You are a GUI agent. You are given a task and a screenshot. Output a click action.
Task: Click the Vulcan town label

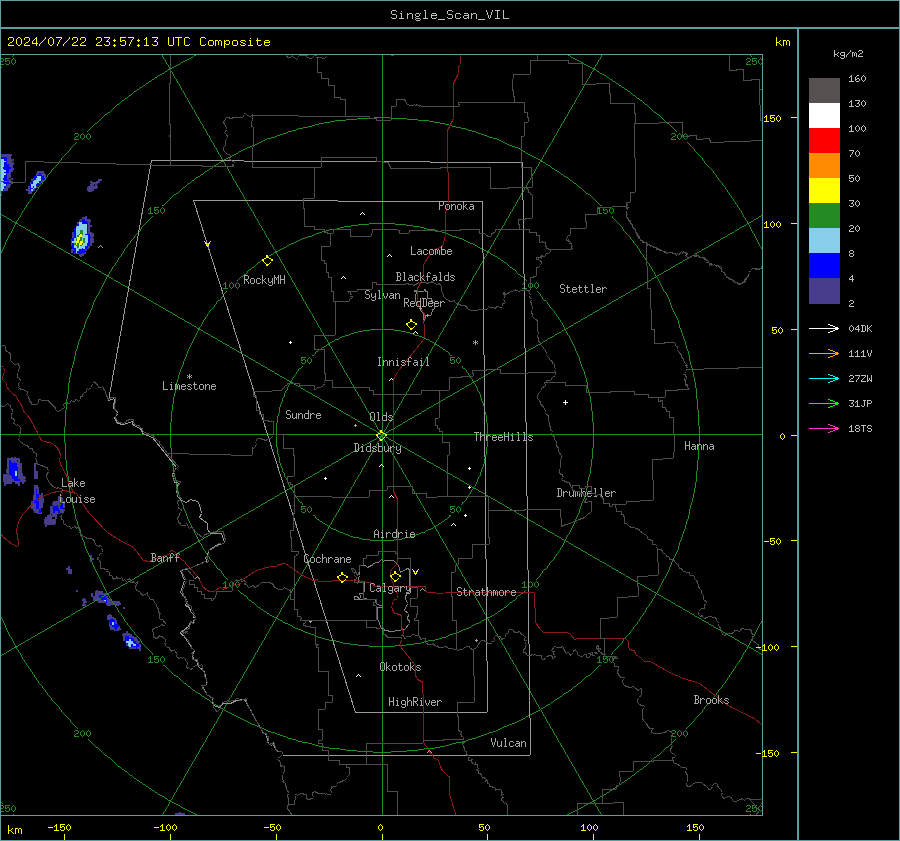[x=508, y=743]
